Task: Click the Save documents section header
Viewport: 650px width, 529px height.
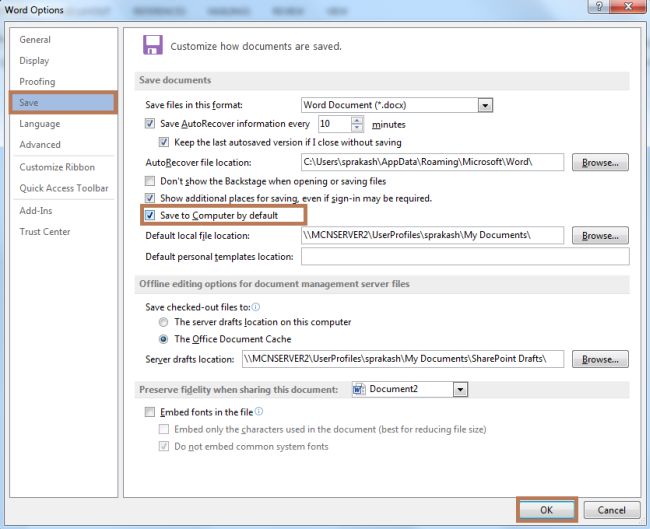Action: pos(382,80)
